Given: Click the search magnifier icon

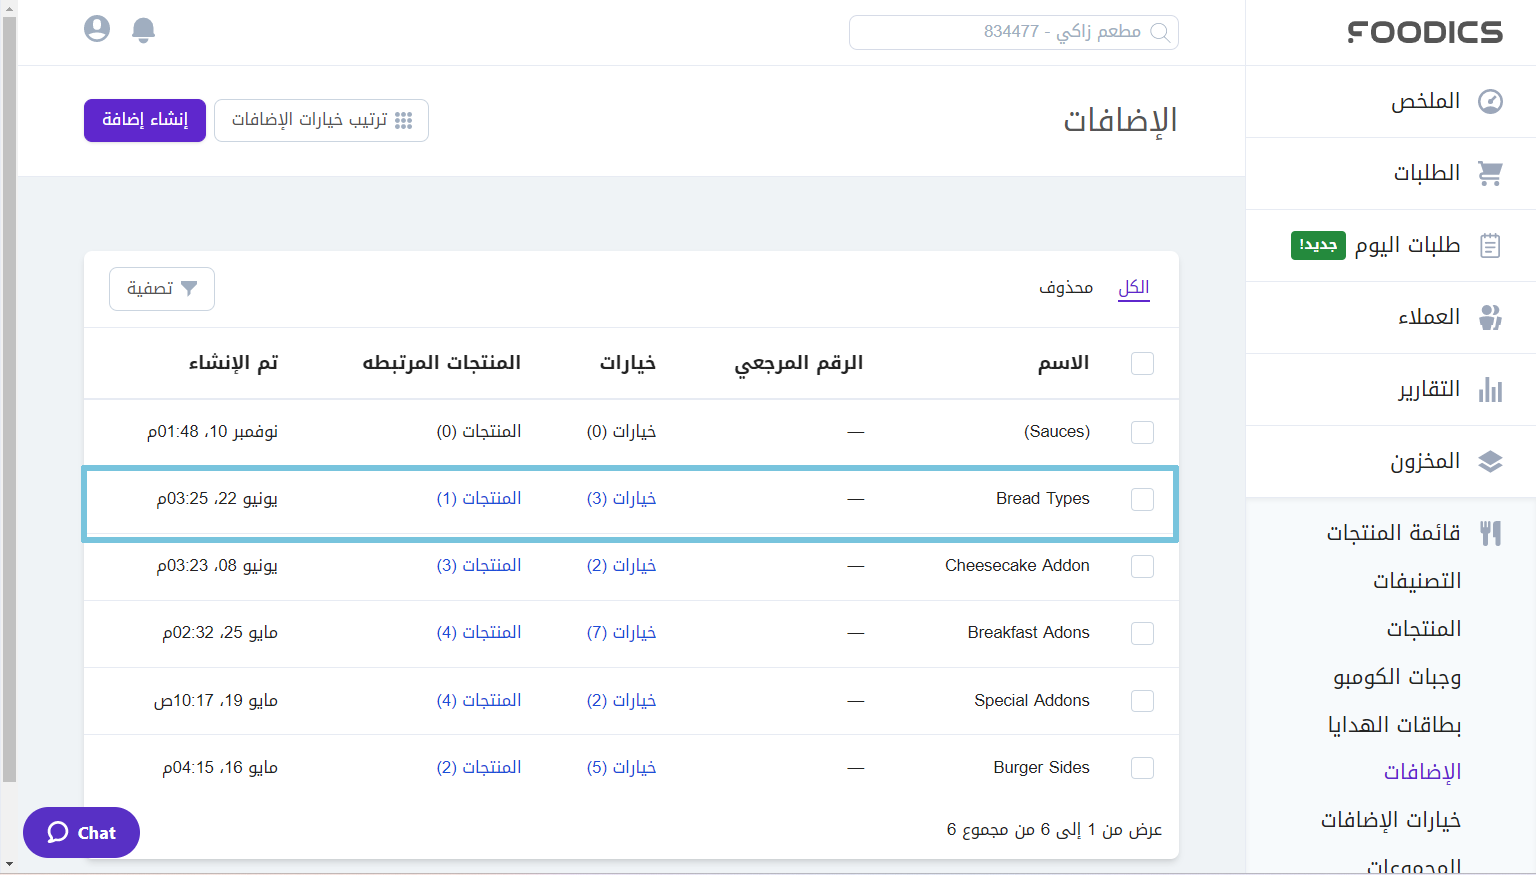Looking at the screenshot, I should point(1160,32).
